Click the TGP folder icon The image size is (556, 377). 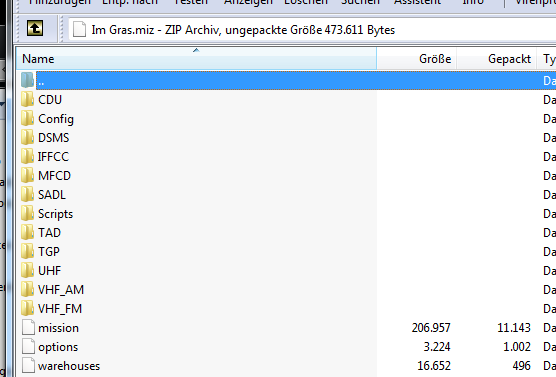tap(27, 251)
